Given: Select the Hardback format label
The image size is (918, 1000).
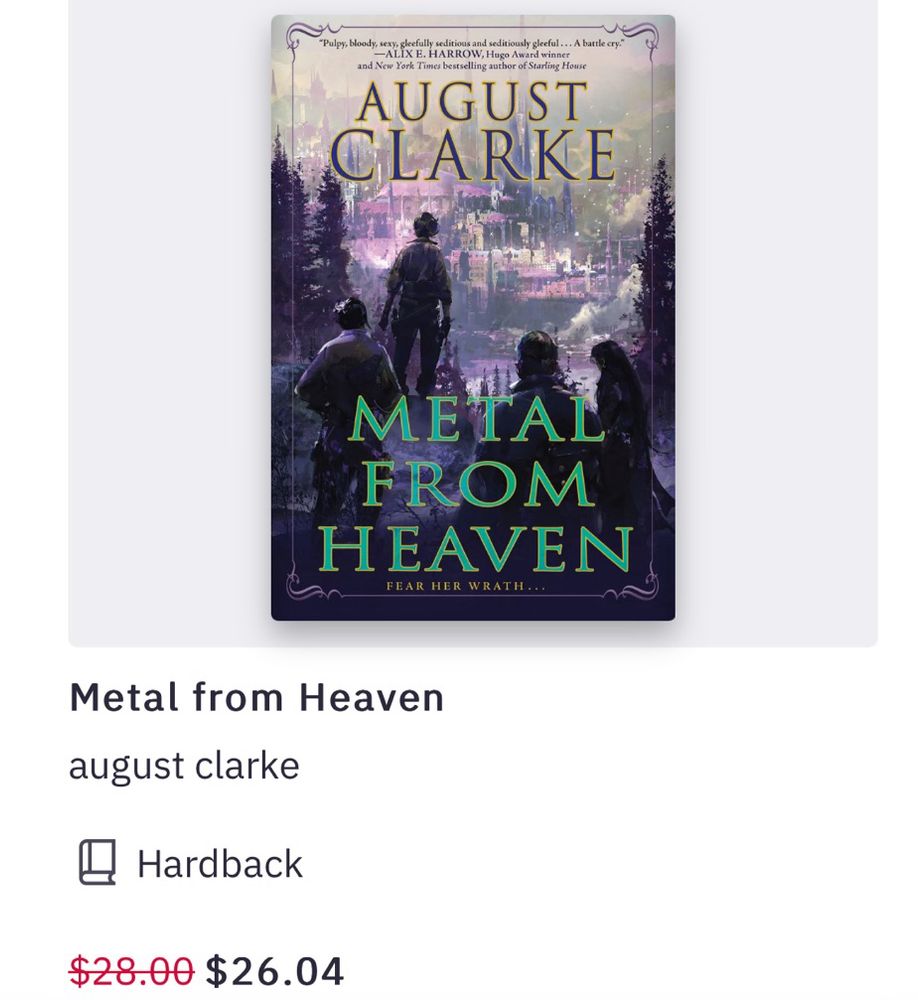Looking at the screenshot, I should (219, 864).
